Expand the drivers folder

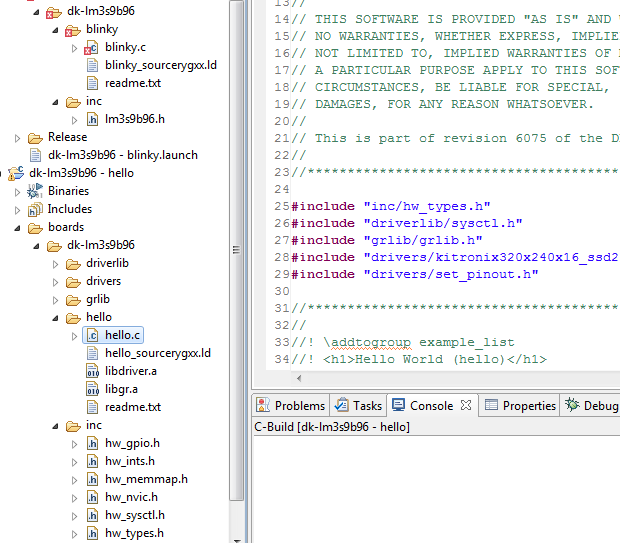pos(55,282)
